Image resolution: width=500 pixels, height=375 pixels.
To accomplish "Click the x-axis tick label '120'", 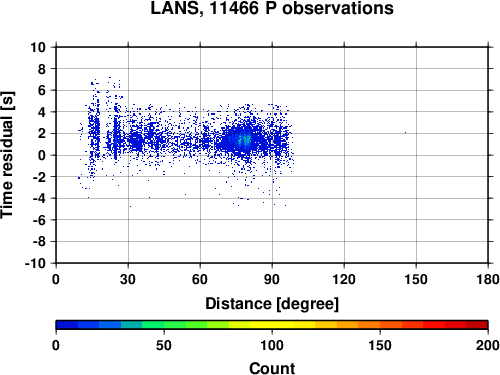I will click(x=344, y=279).
